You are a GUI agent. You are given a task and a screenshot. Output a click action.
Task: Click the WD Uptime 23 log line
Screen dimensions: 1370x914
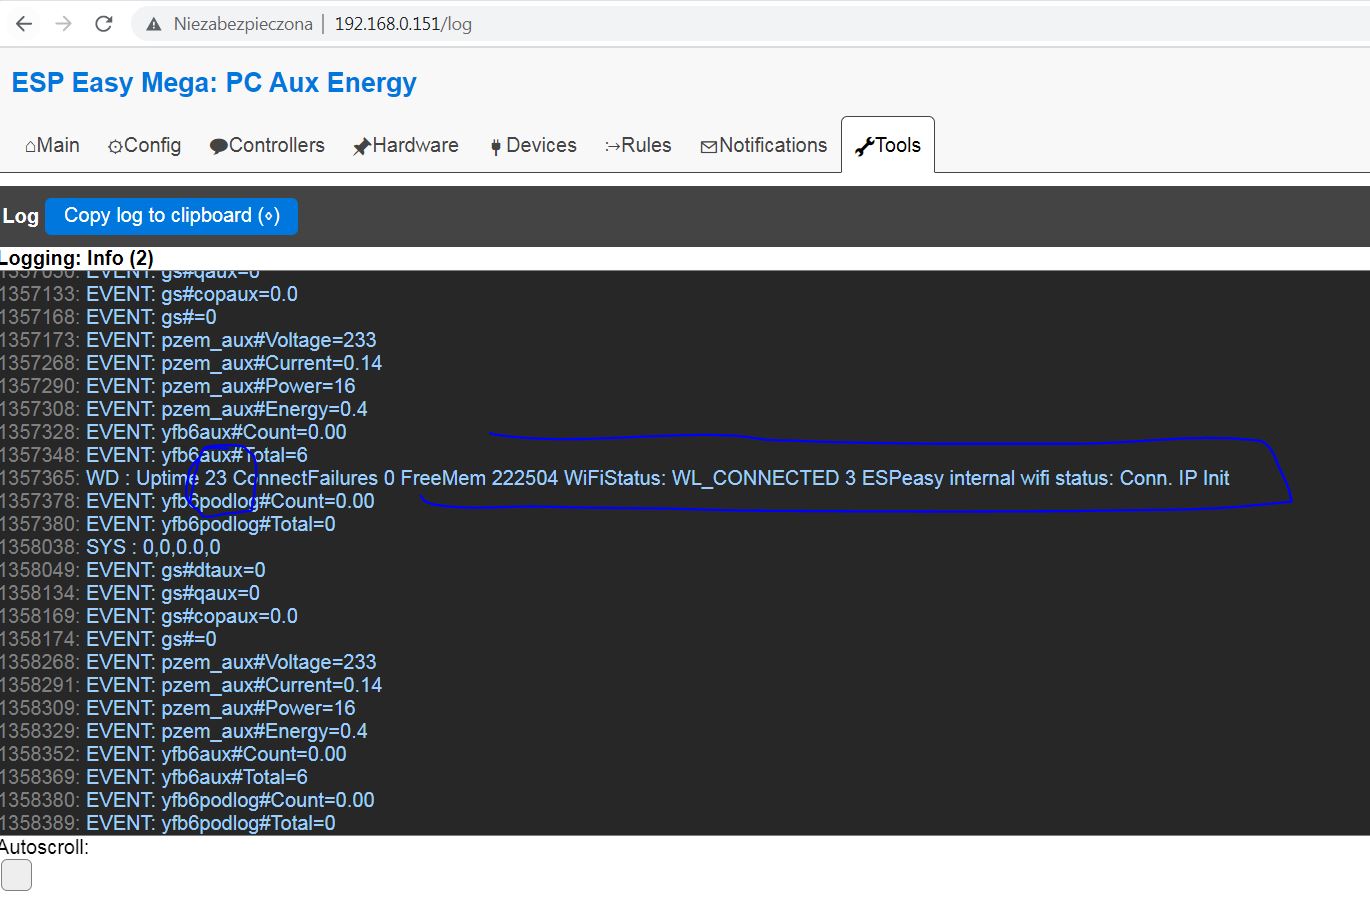615,478
